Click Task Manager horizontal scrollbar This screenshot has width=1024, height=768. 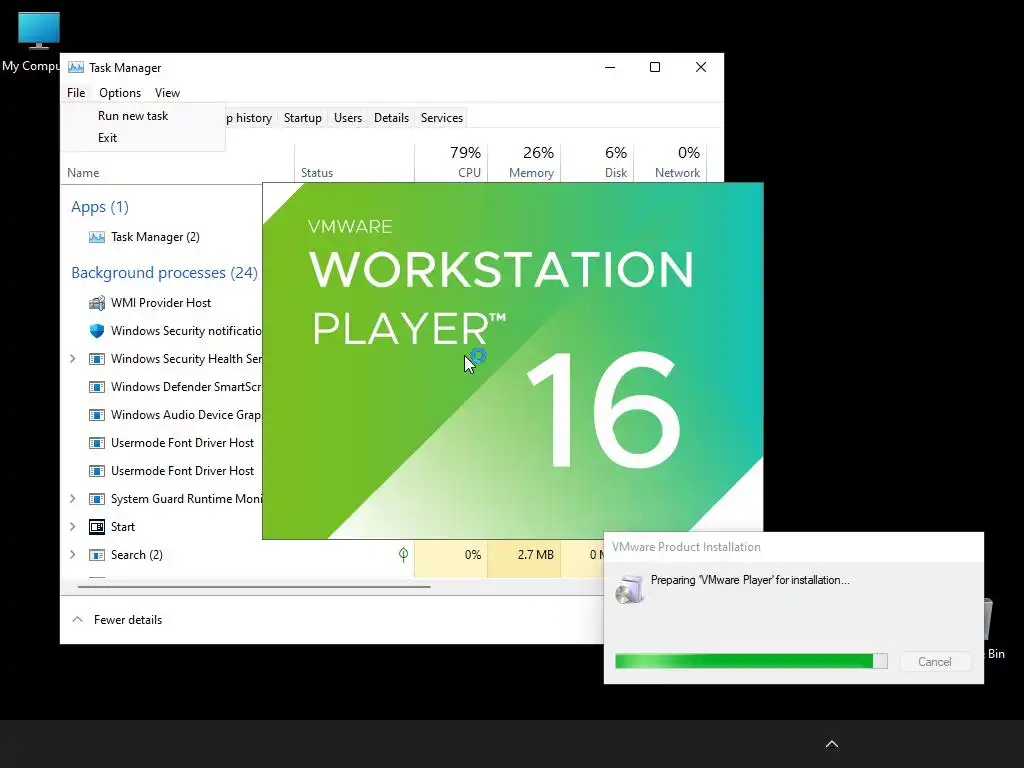click(x=253, y=586)
